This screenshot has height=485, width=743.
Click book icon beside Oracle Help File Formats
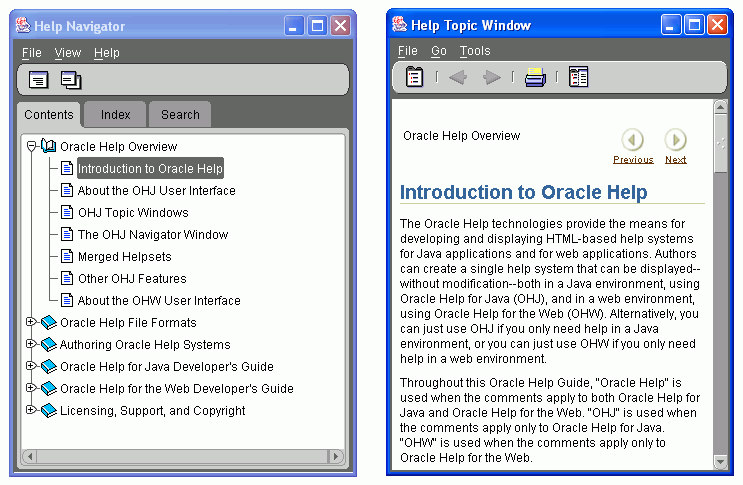tap(49, 323)
